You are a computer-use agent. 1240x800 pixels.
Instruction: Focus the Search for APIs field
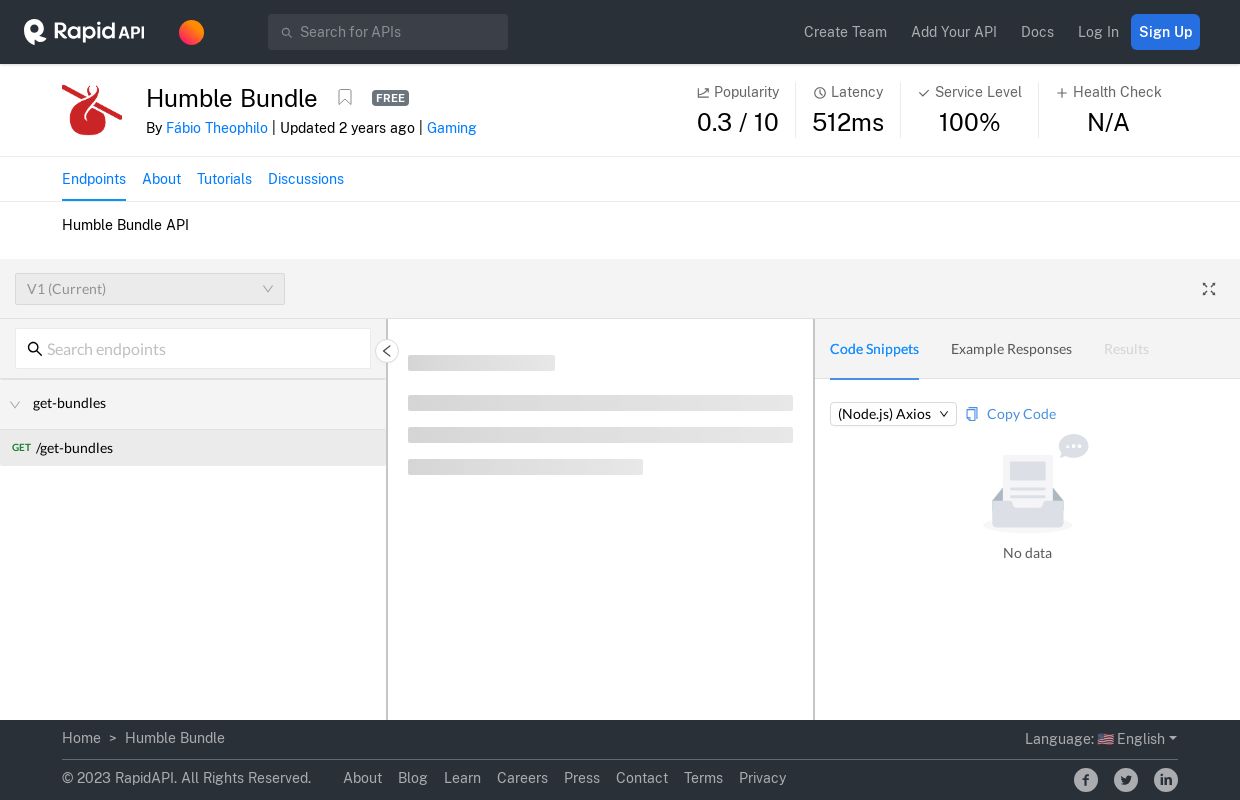point(388,32)
